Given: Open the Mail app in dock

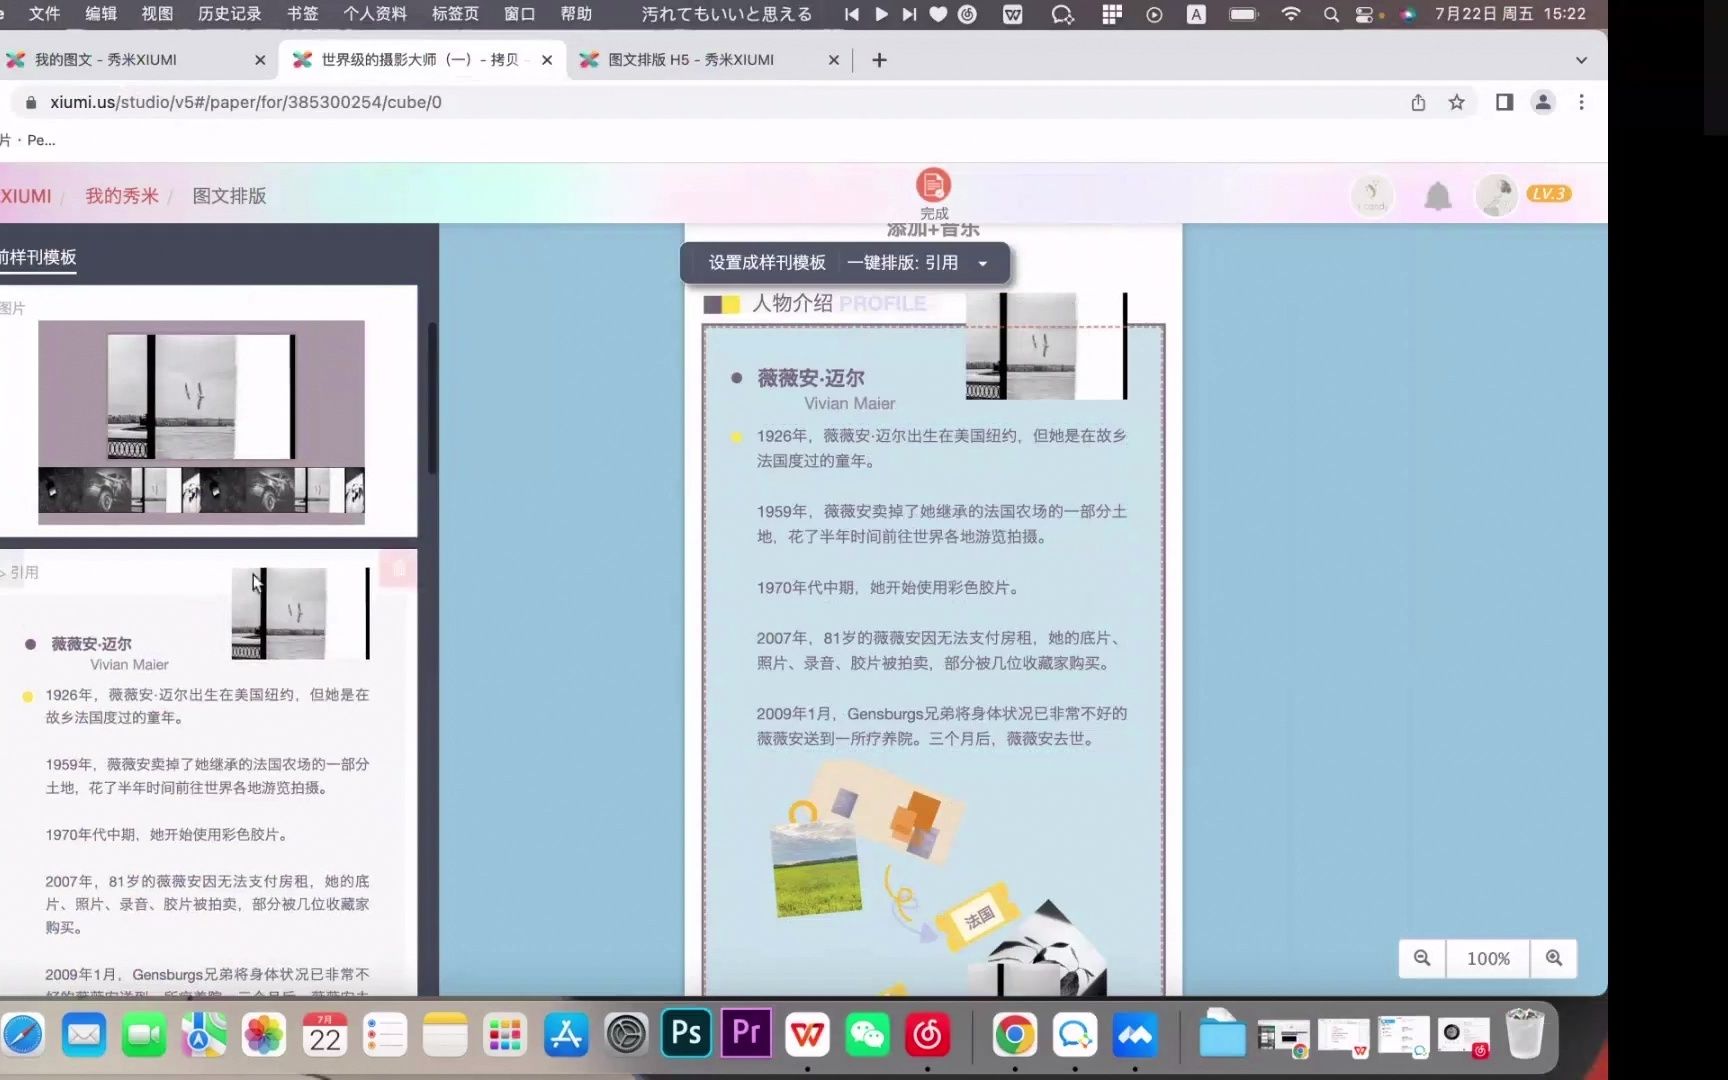Looking at the screenshot, I should [84, 1035].
